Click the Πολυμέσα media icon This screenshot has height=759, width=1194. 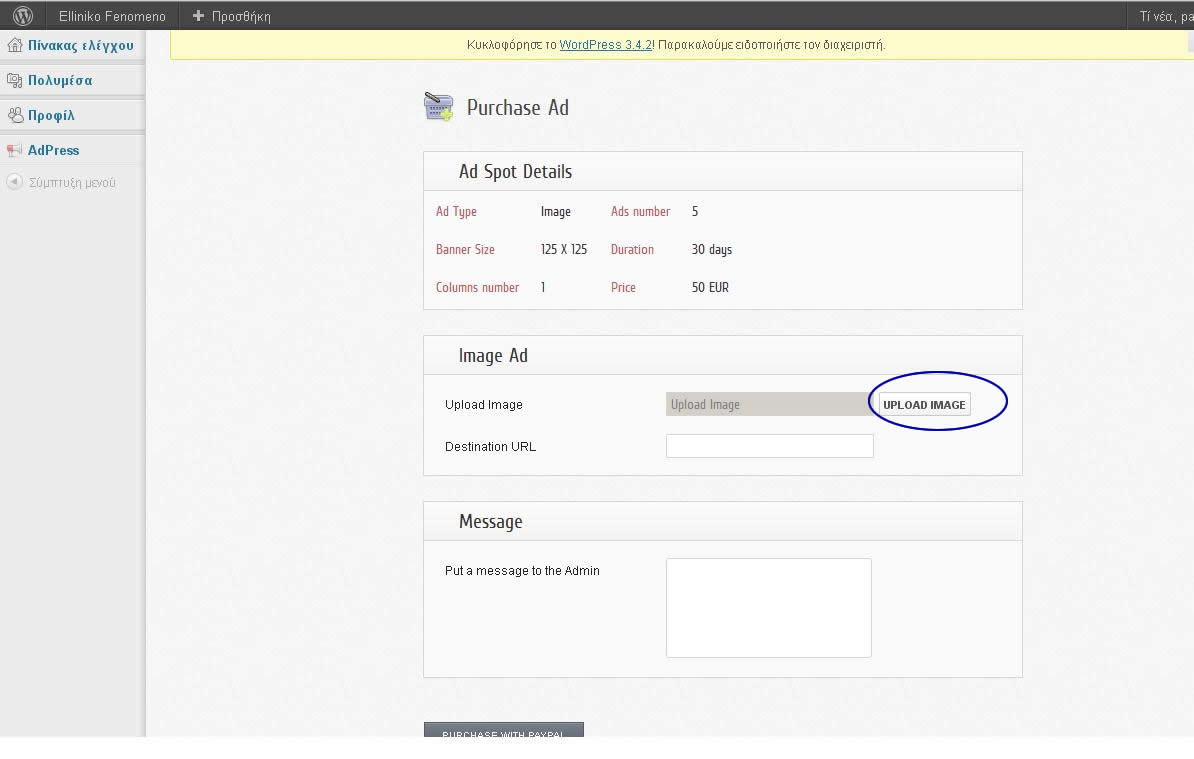click(x=14, y=80)
